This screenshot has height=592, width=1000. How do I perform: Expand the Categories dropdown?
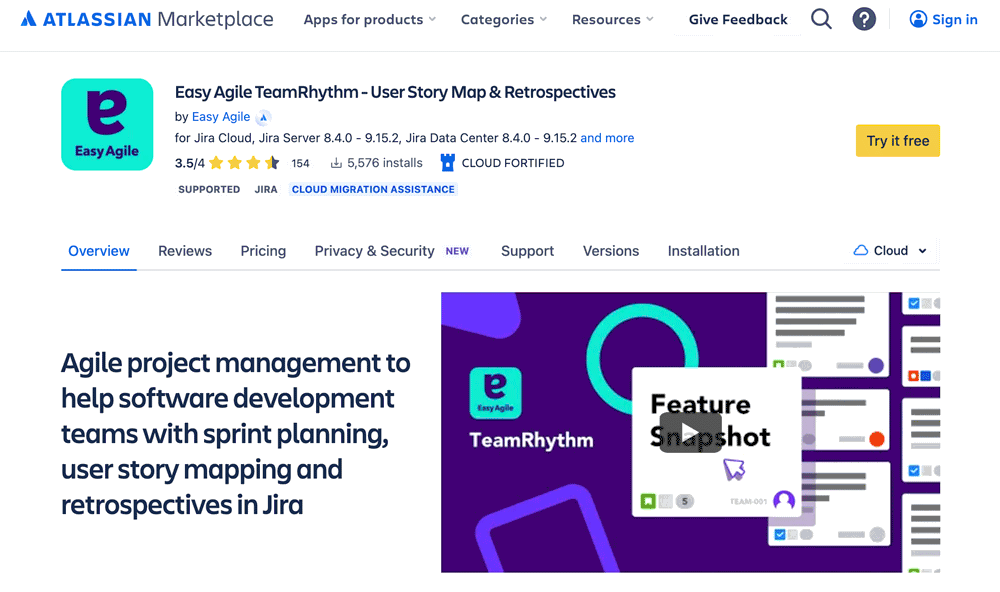pyautogui.click(x=503, y=19)
